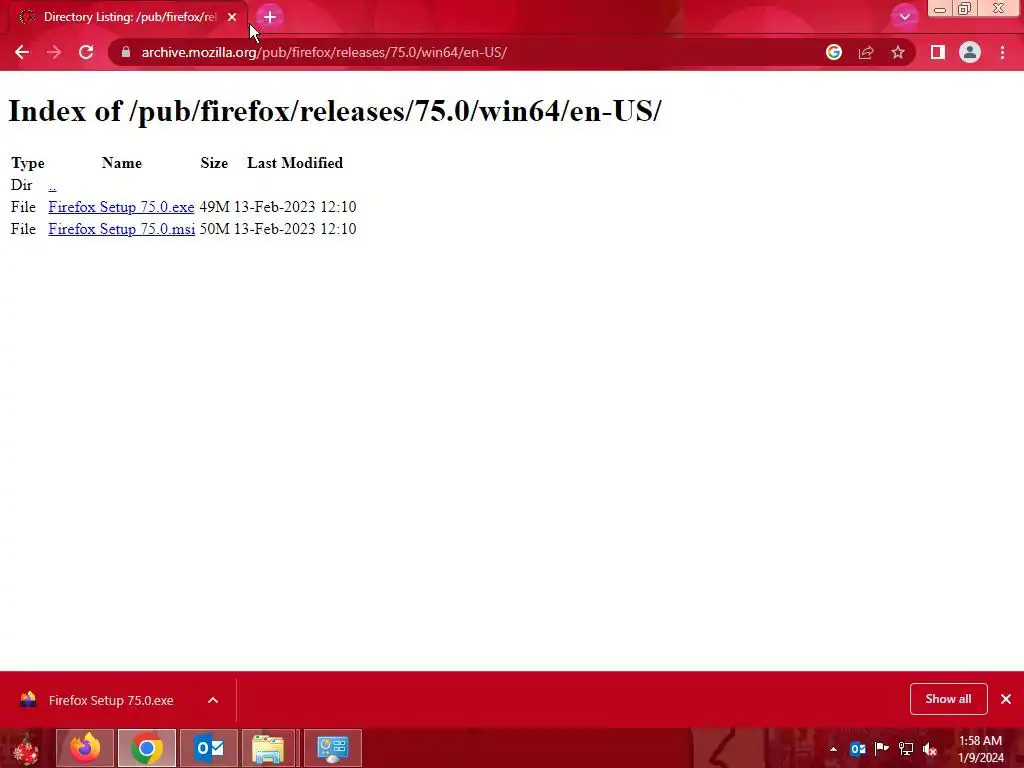1024x768 pixels.
Task: Open Control Panel taskbar icon
Action: [332, 748]
